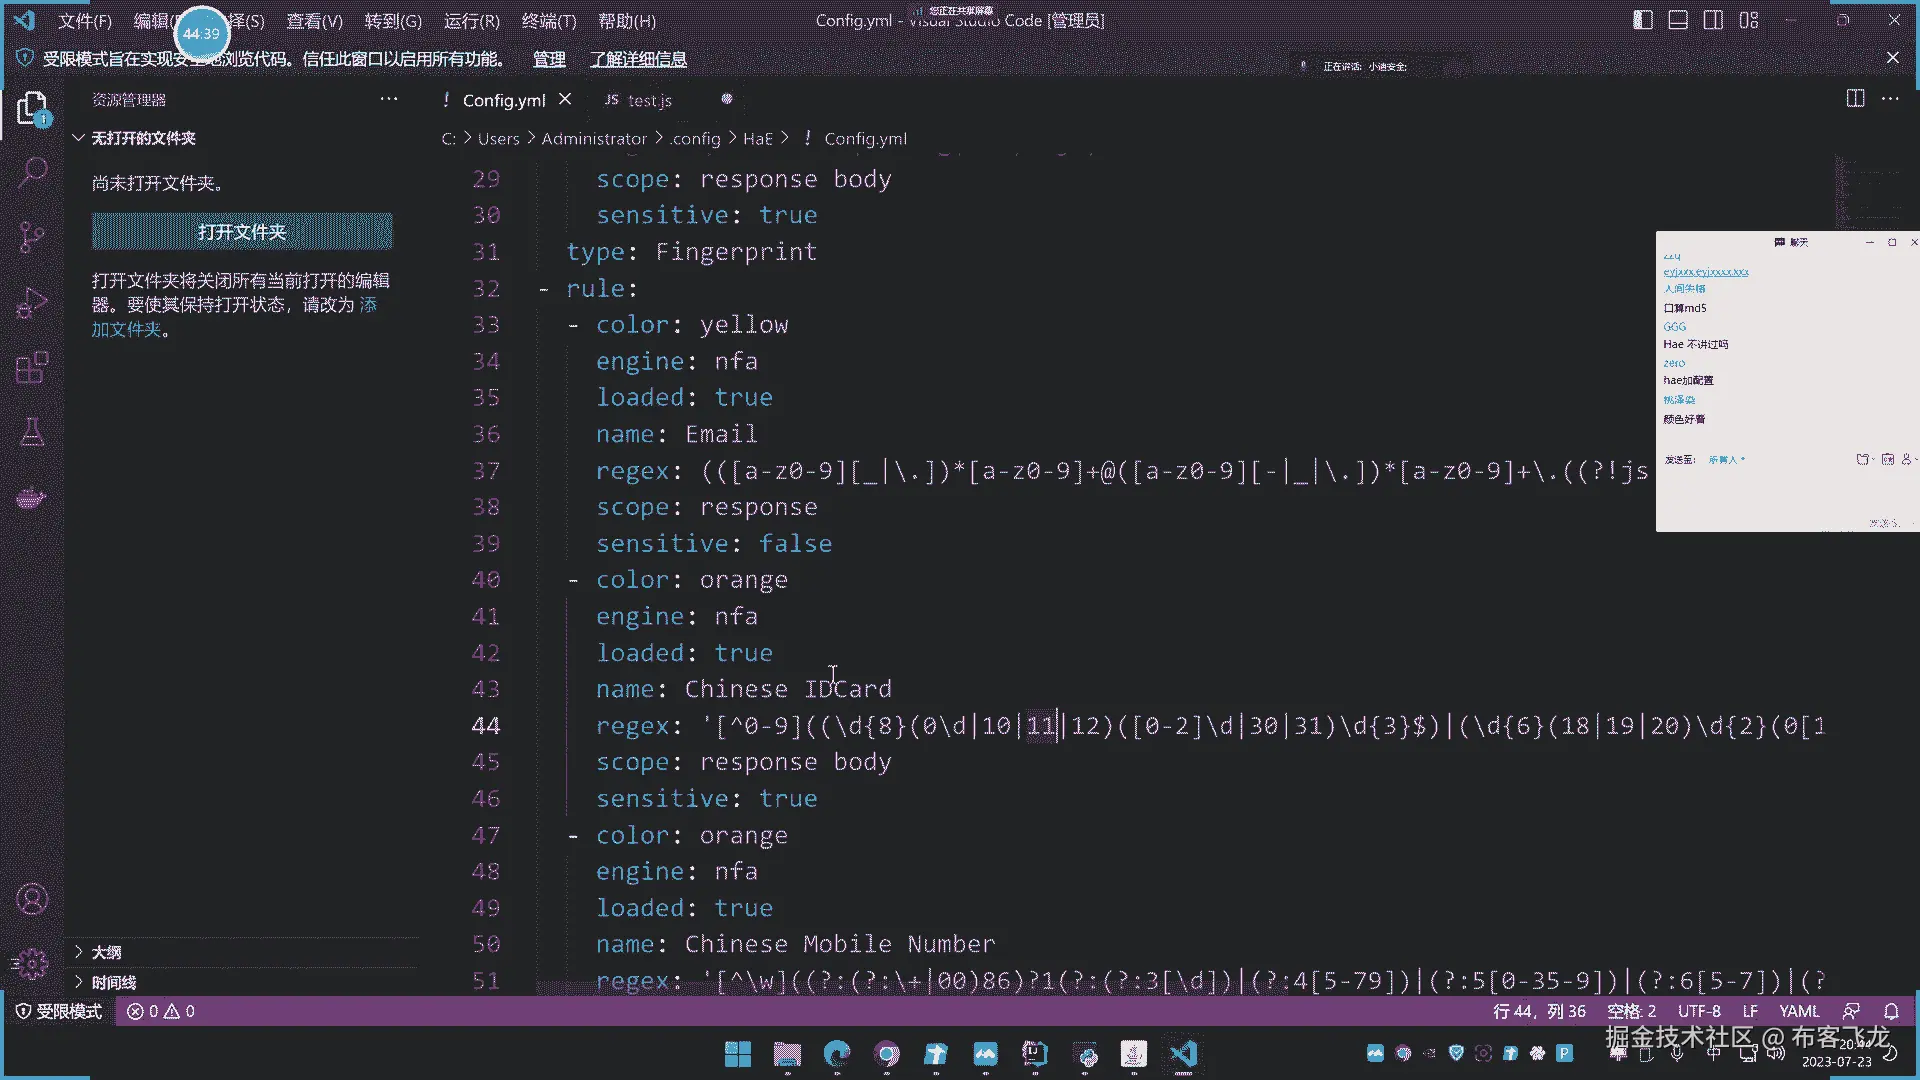
Task: Click the YAML language mode indicator
Action: point(1799,1011)
